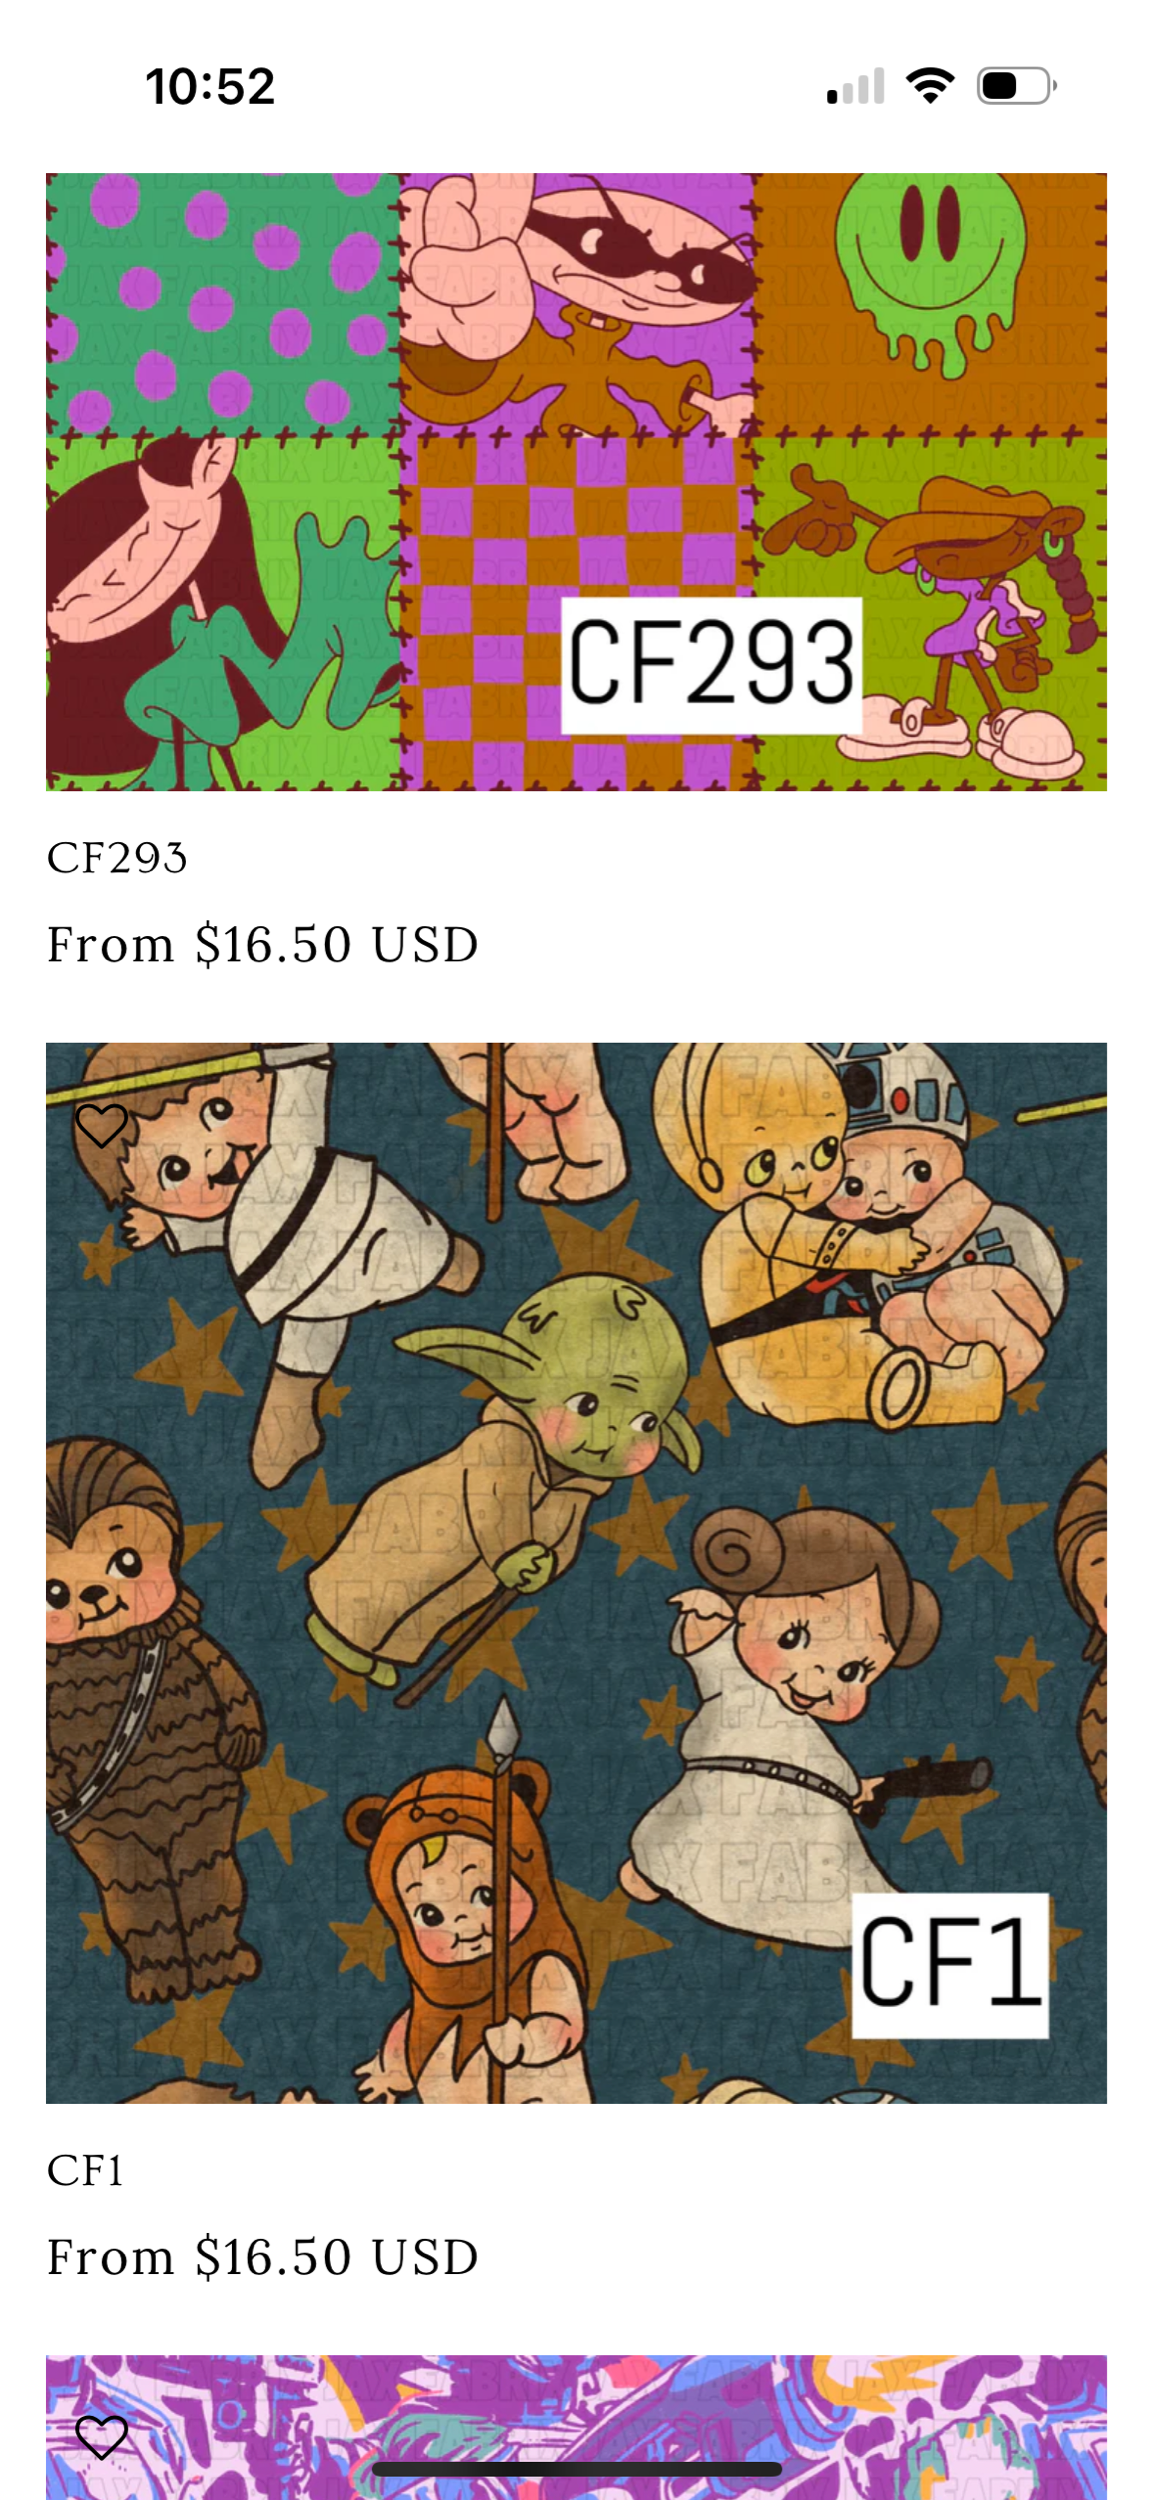Select the CF293 price From $16.50 USD
1153x2500 pixels.
pos(263,945)
